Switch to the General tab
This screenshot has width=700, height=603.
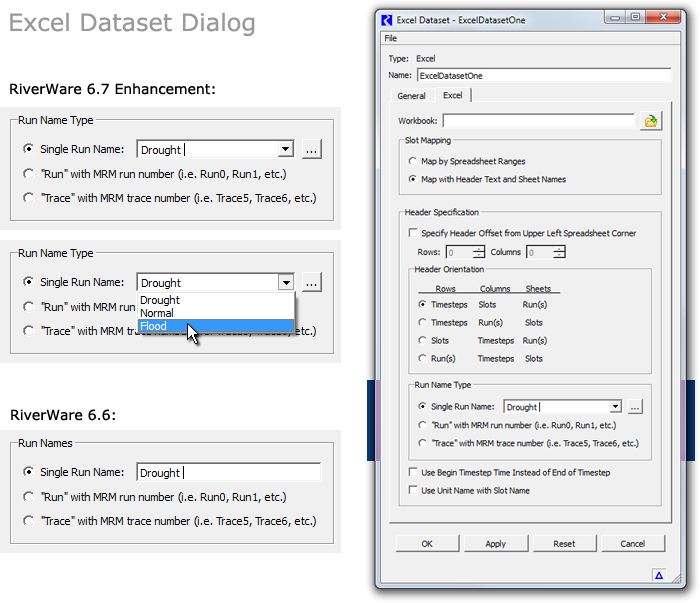pos(411,96)
